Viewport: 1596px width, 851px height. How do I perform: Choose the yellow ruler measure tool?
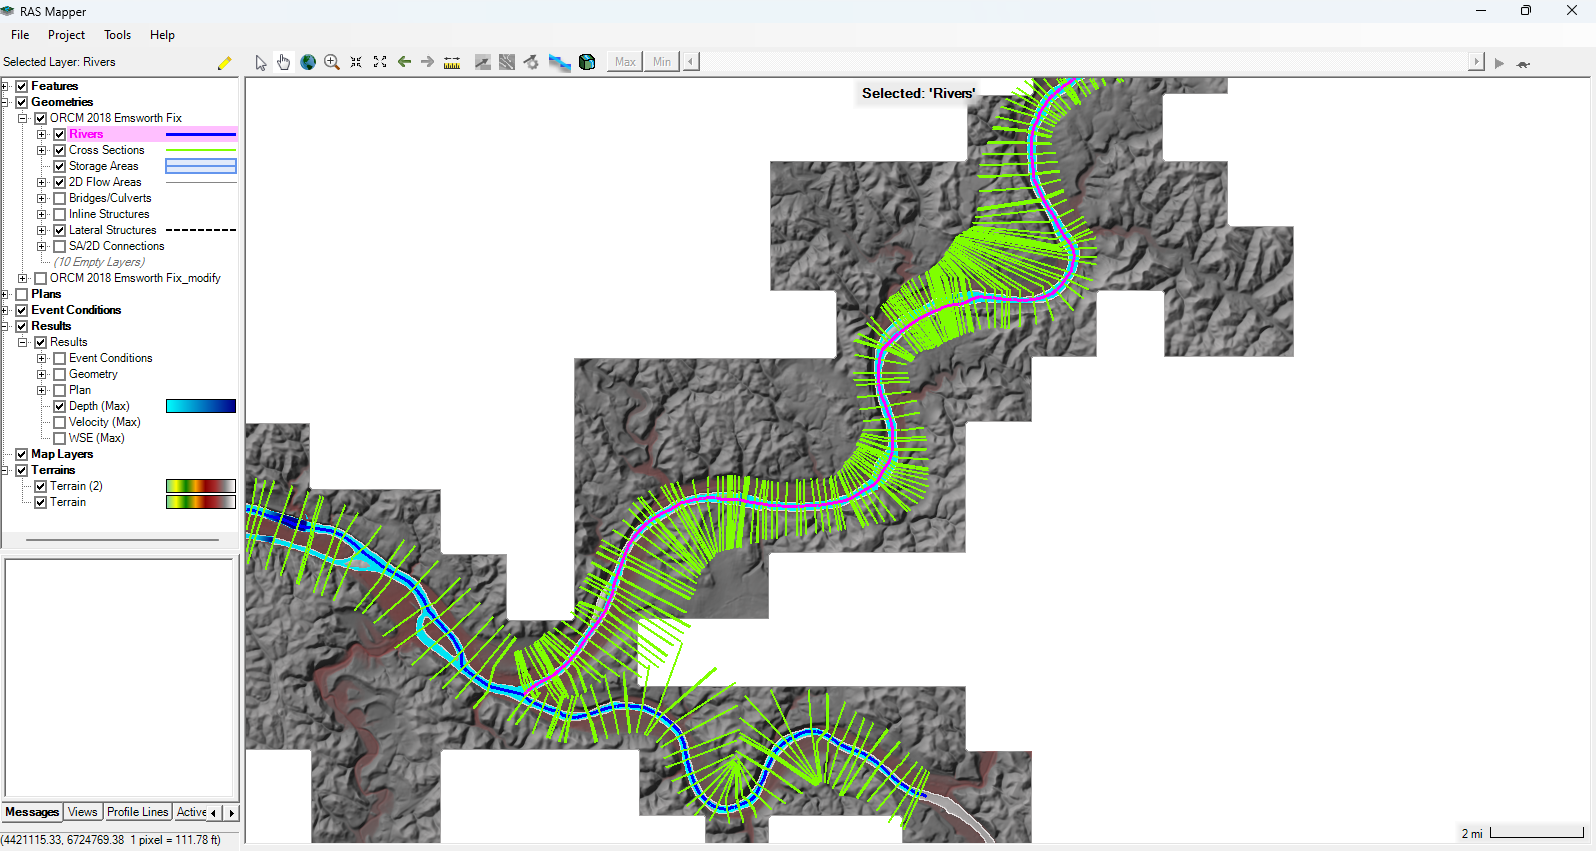tap(452, 63)
